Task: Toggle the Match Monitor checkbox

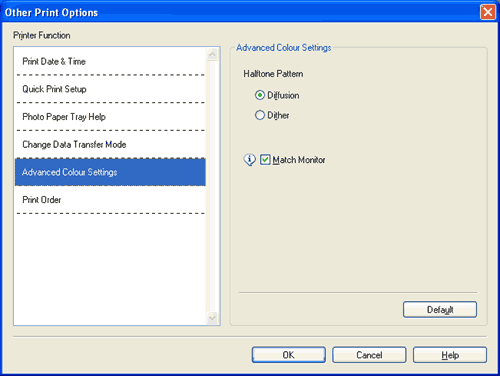Action: pos(265,160)
